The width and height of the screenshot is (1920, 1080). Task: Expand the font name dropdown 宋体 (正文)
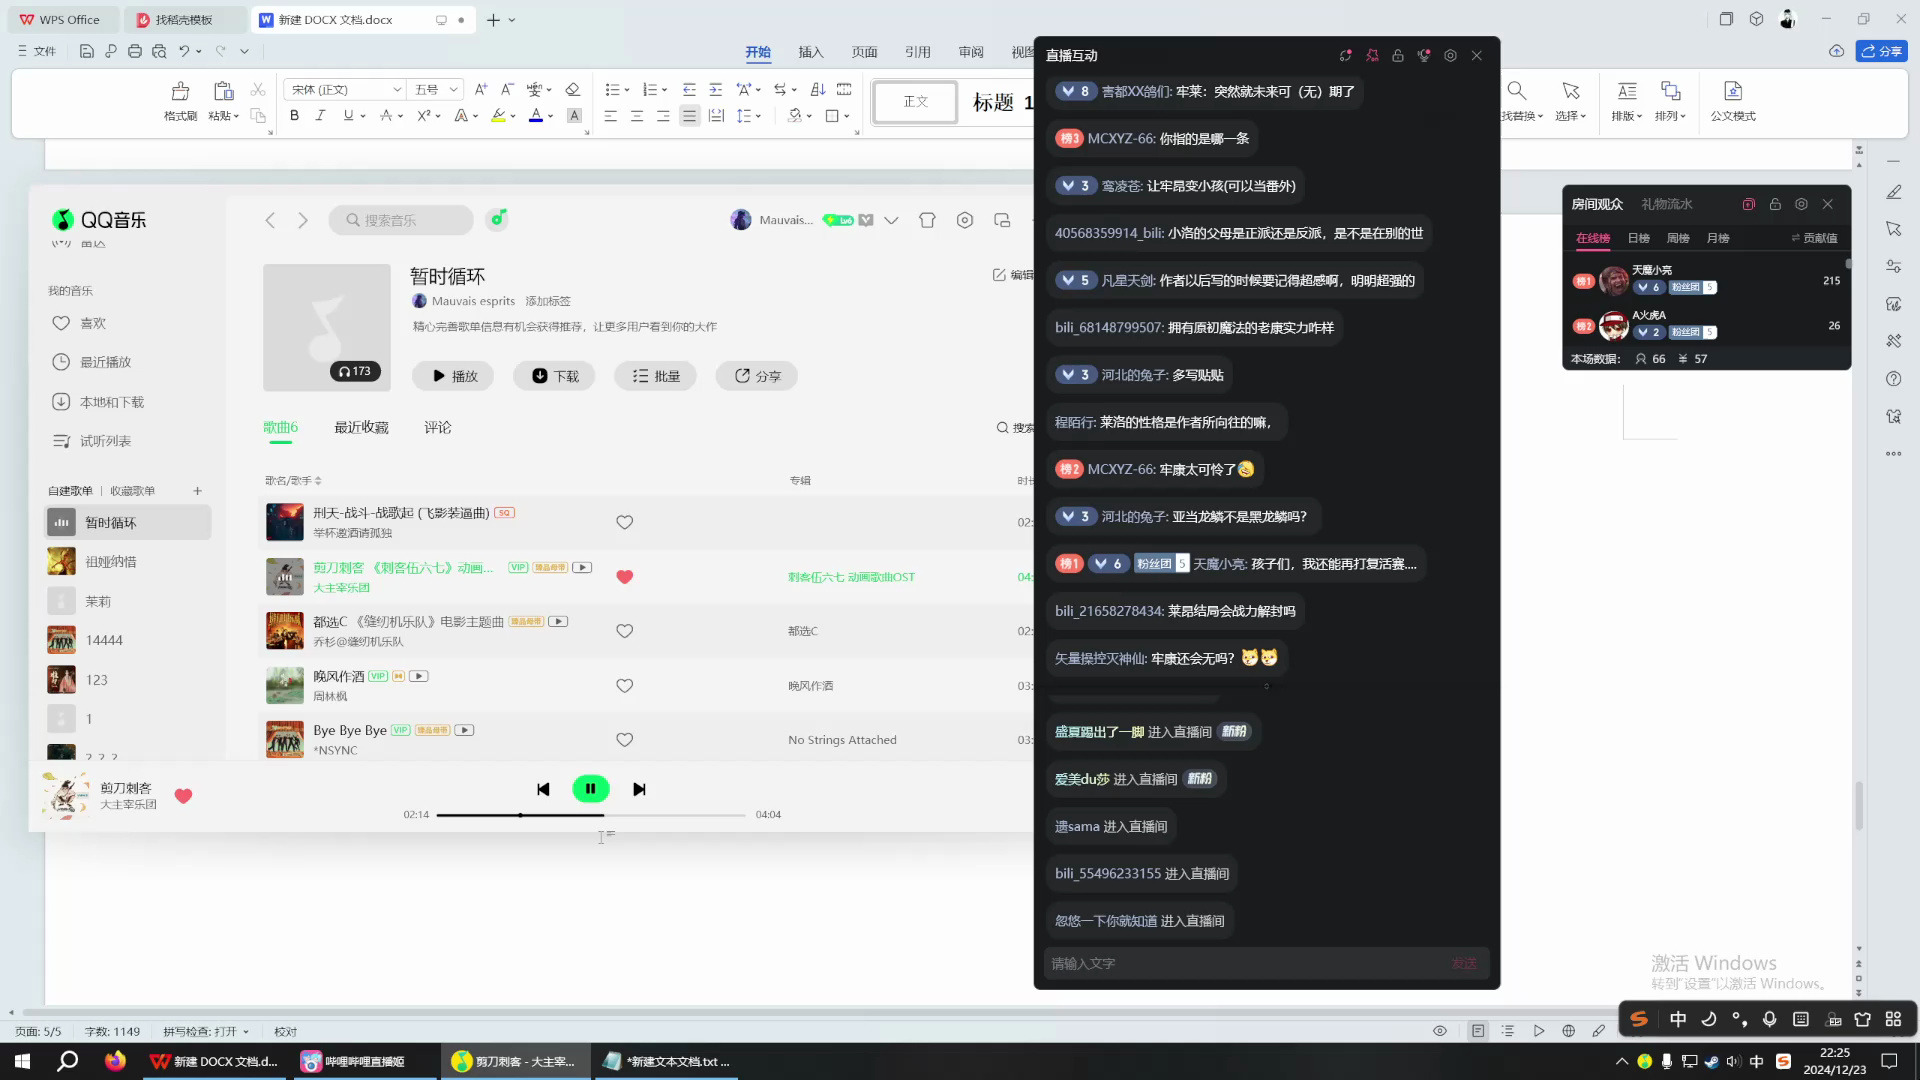pos(397,90)
